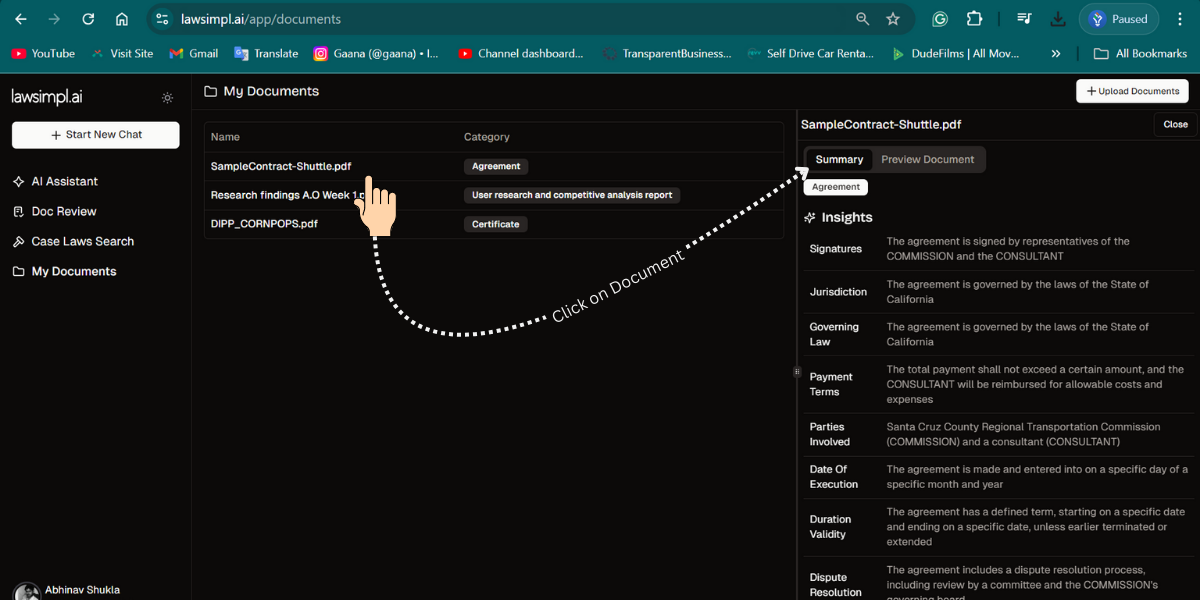Click User research and competitive analysis tag

[x=572, y=195]
